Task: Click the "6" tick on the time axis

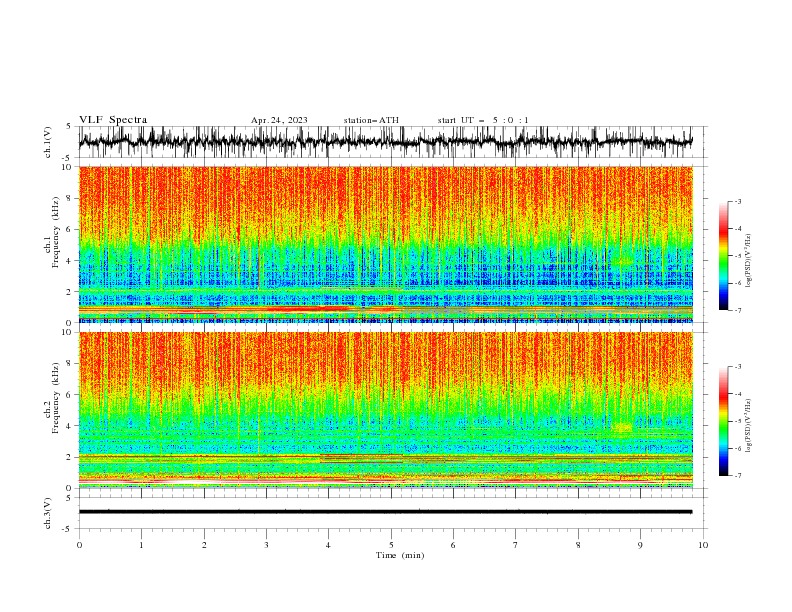Action: click(453, 545)
